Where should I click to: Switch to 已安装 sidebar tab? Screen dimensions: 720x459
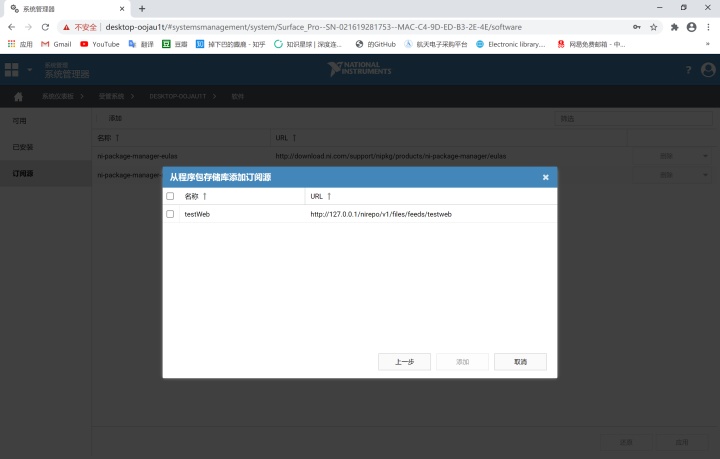46,147
